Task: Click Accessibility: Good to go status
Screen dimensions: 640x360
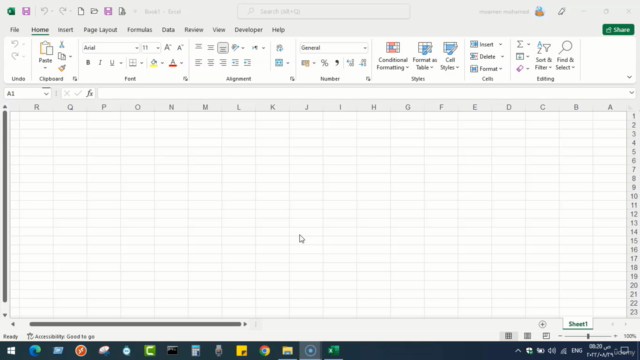Action: (x=61, y=337)
